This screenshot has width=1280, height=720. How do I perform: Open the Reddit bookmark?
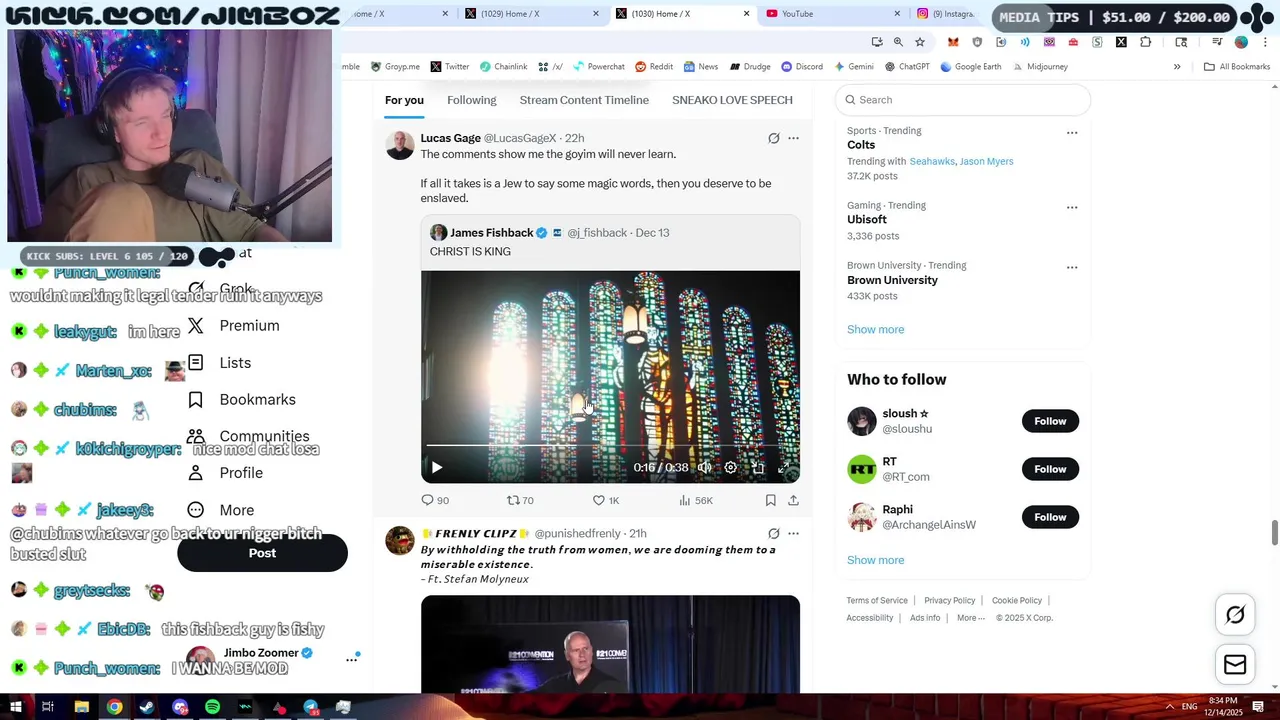653,67
